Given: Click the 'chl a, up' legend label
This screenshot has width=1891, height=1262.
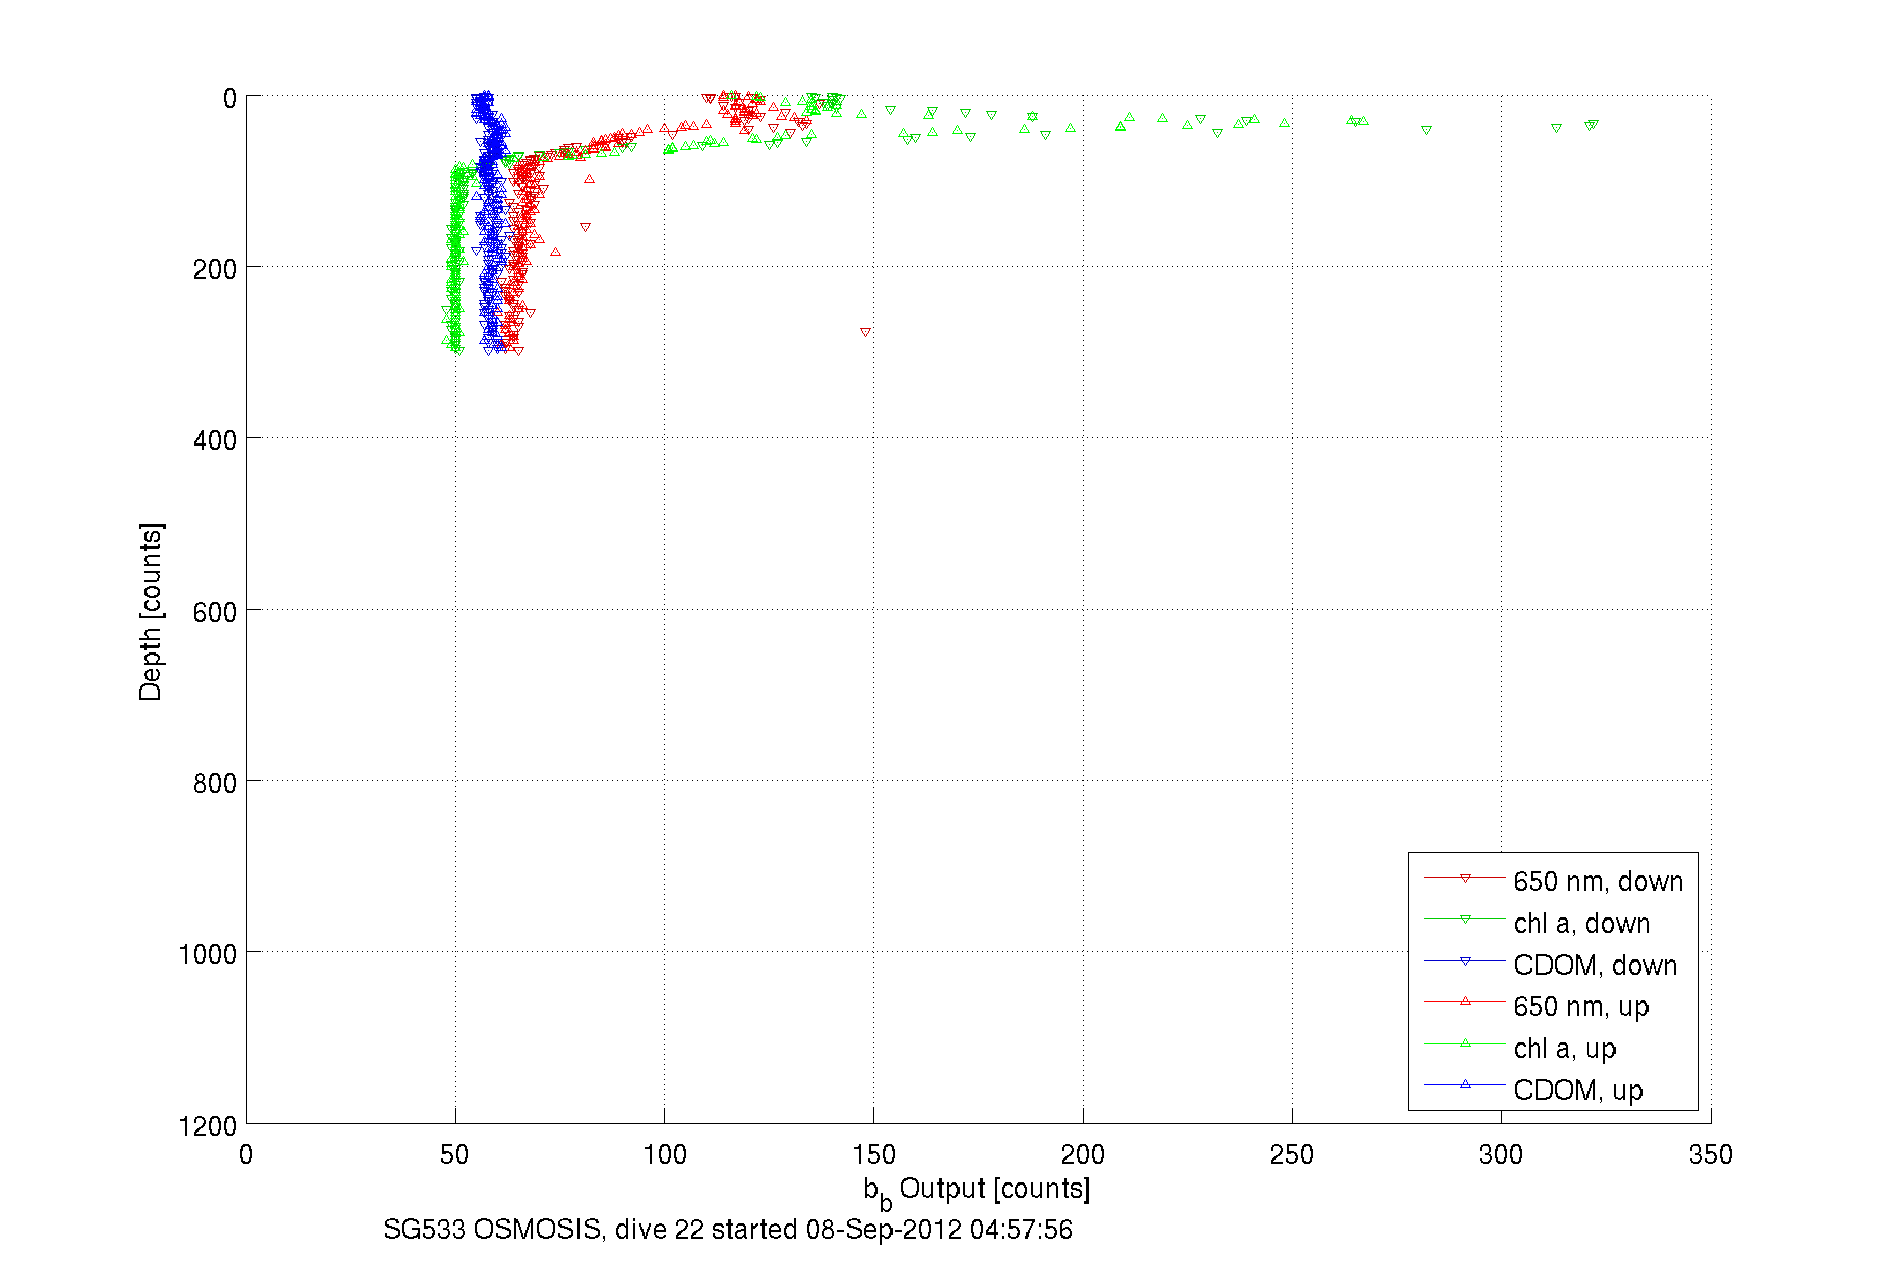Looking at the screenshot, I should pos(1564,1048).
